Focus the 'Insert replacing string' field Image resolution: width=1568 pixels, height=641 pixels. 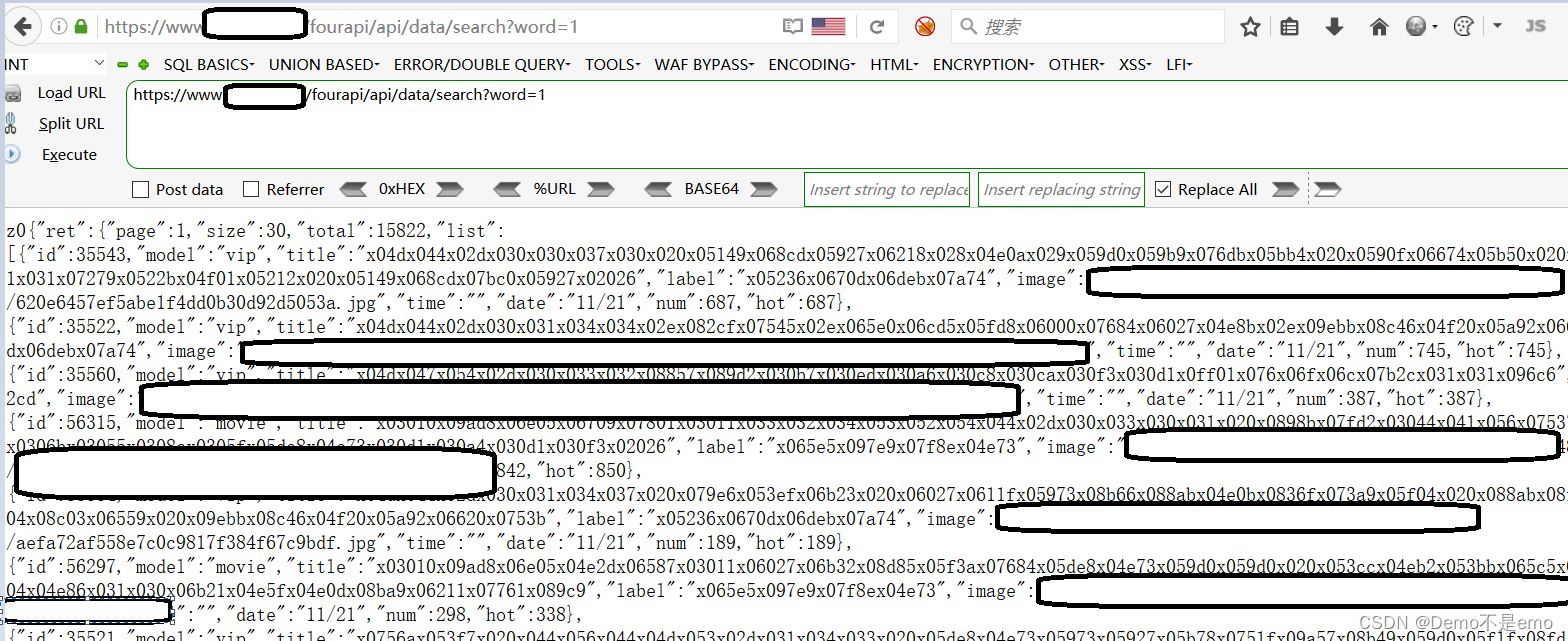1061,189
